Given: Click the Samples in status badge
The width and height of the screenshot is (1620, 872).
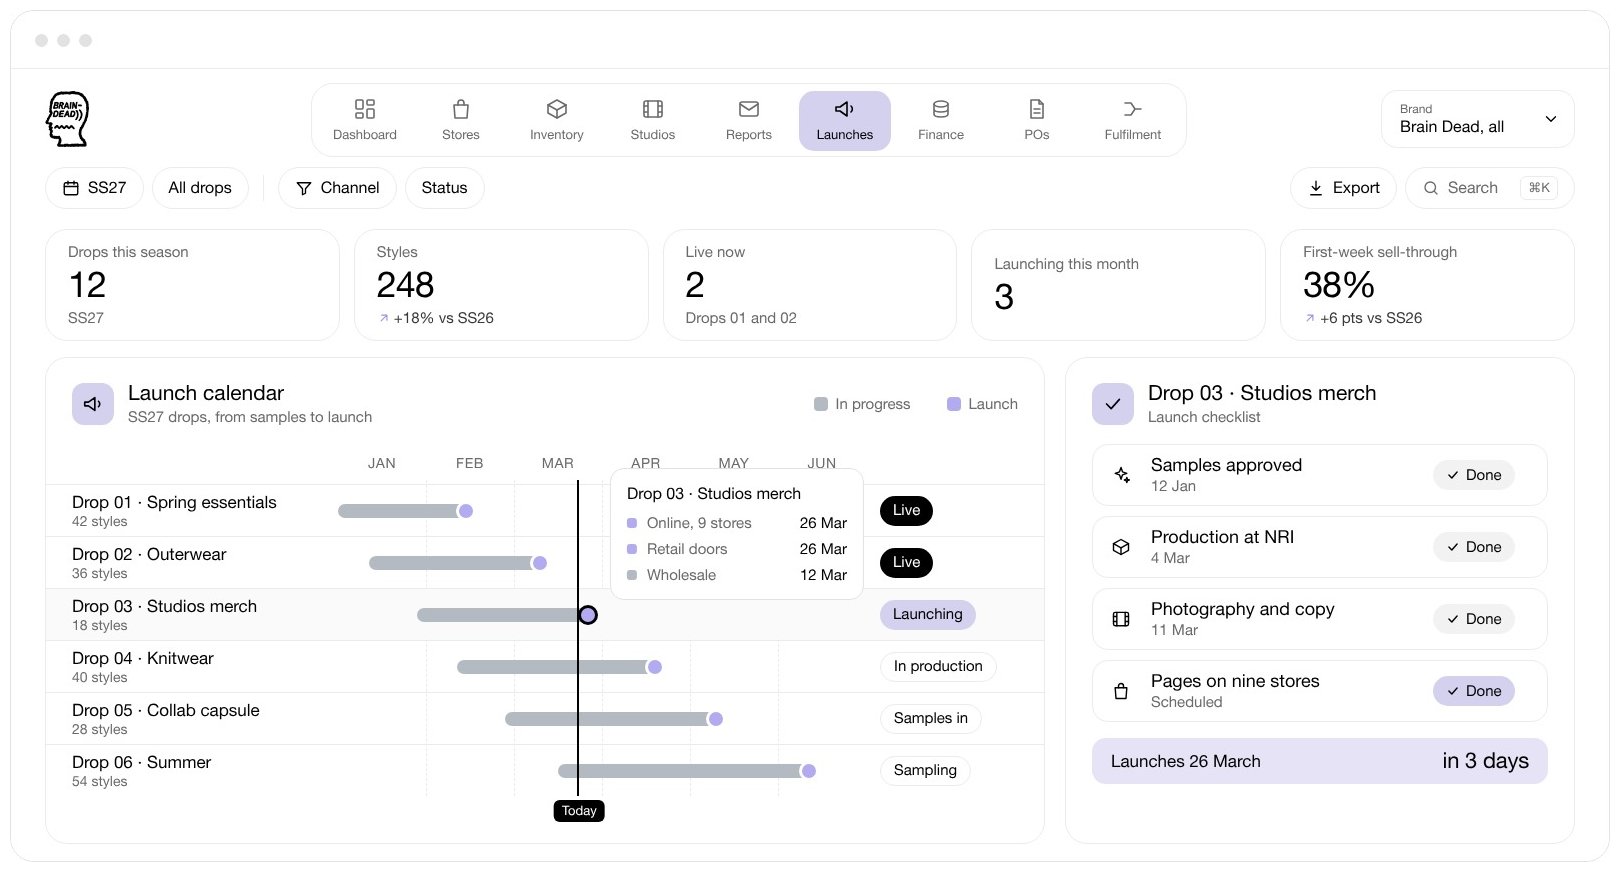Looking at the screenshot, I should [931, 719].
